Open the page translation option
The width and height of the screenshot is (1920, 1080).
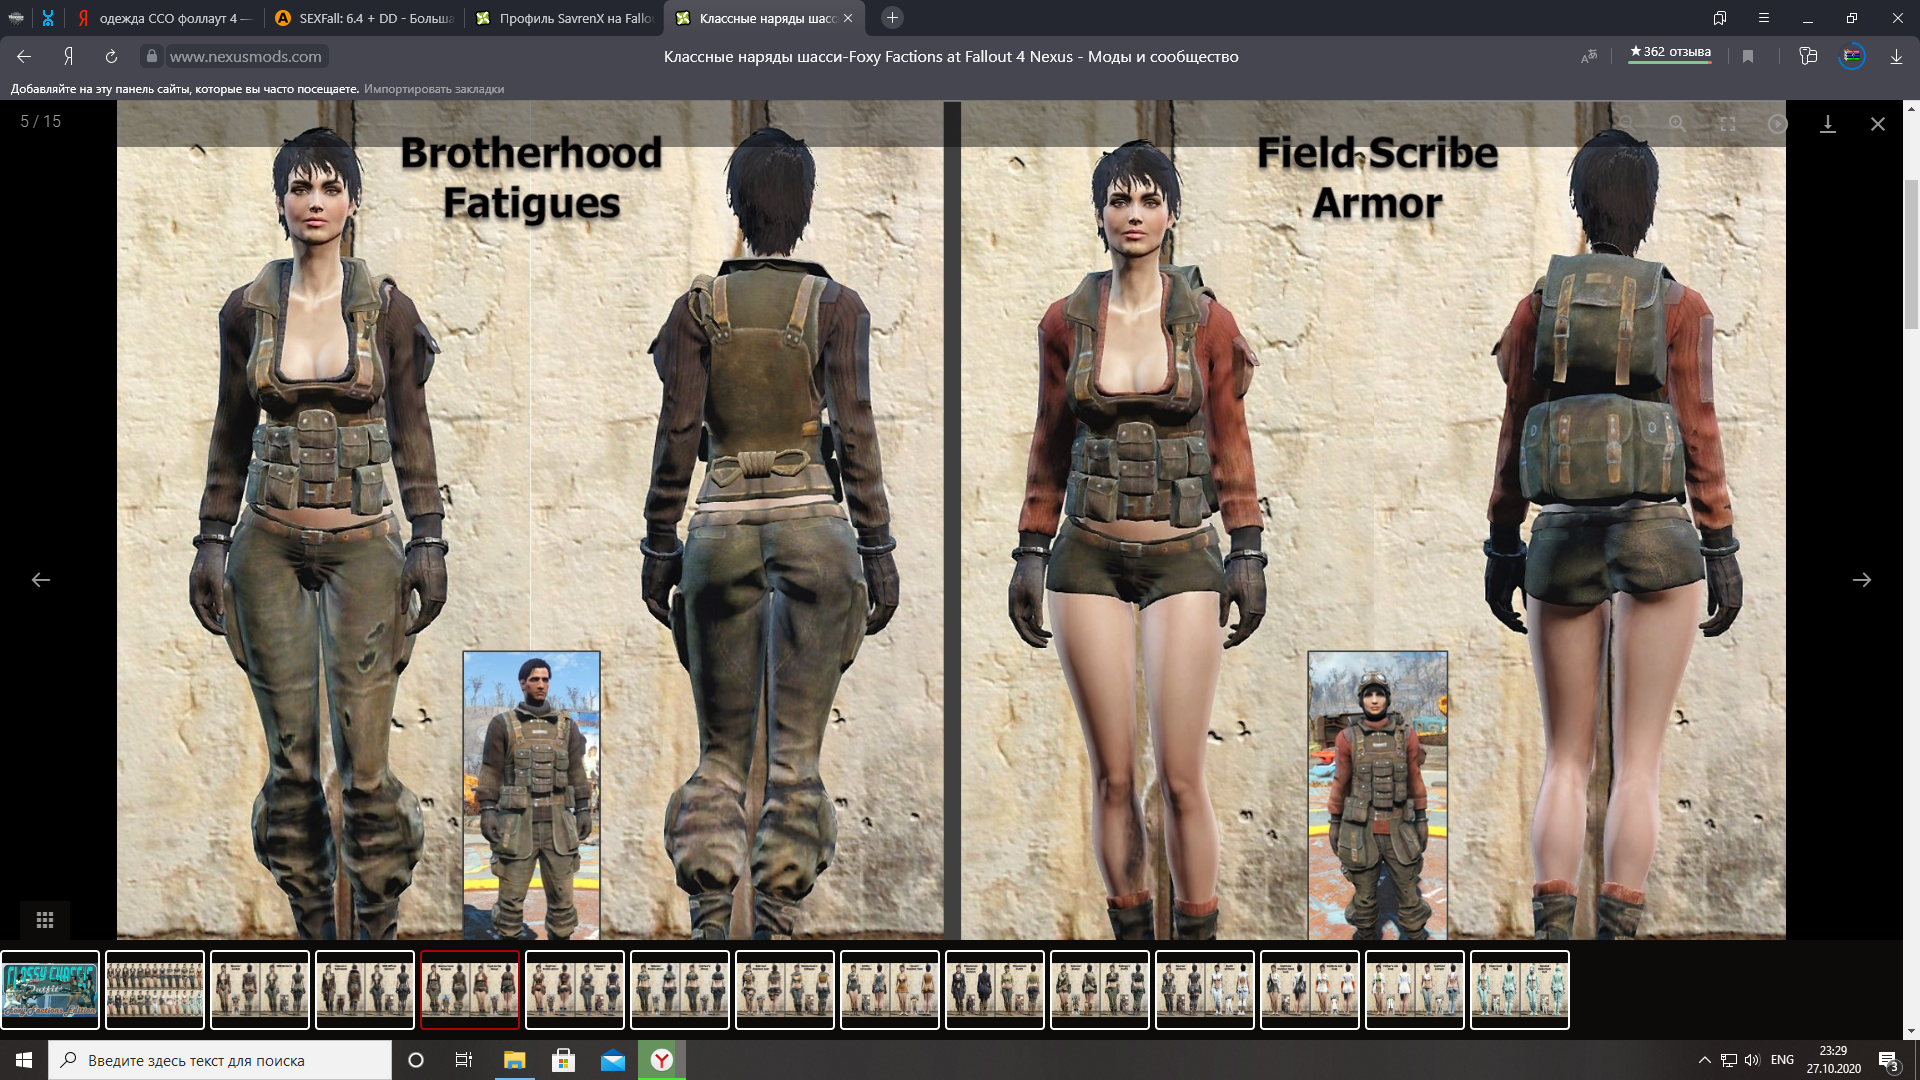point(1589,57)
